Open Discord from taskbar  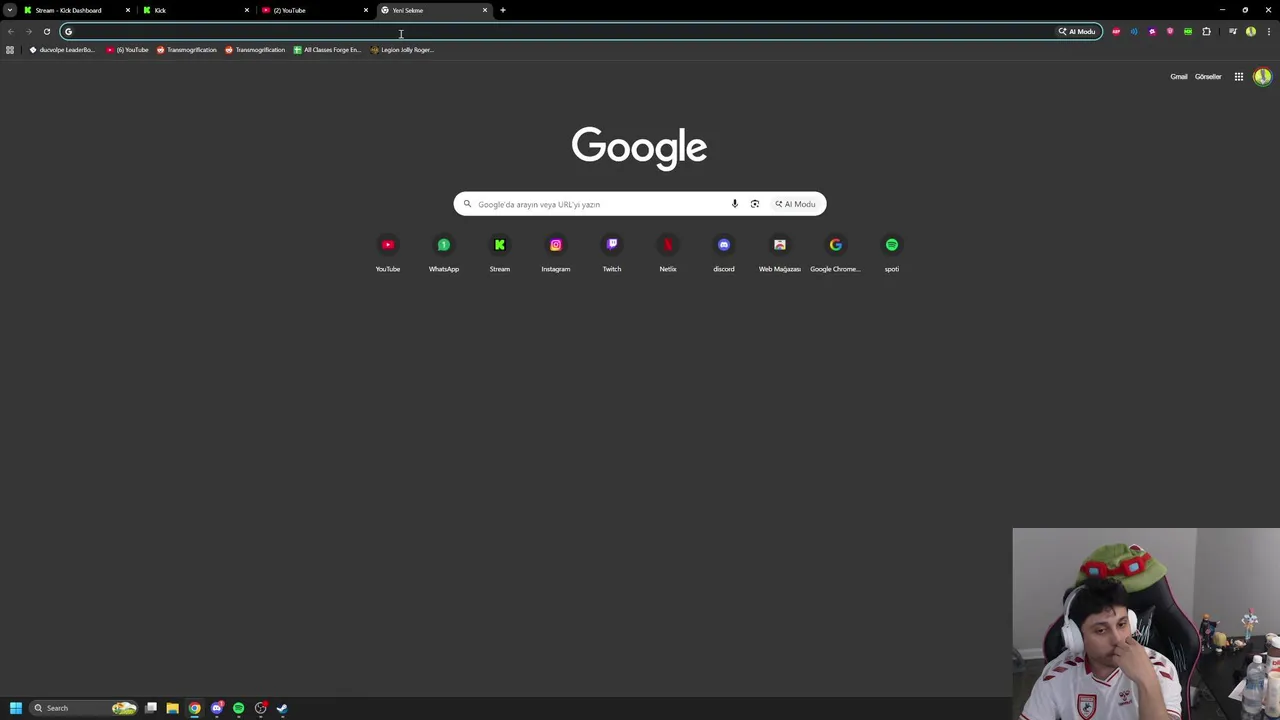[216, 708]
